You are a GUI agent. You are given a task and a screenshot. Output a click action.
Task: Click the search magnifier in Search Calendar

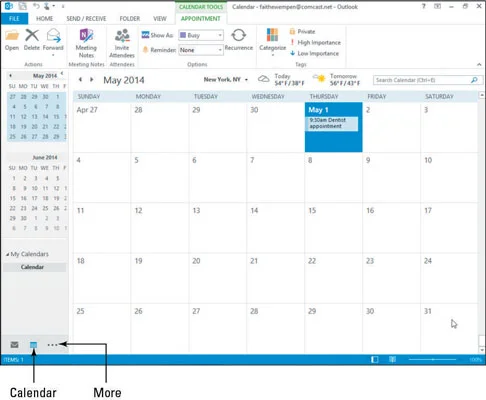pos(474,80)
